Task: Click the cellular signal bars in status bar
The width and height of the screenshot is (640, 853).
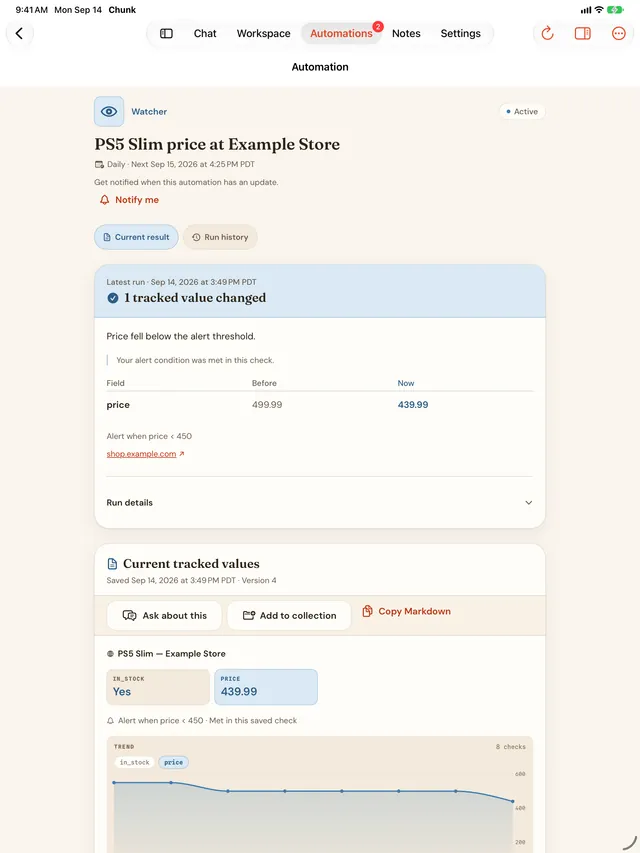Action: pyautogui.click(x=586, y=10)
